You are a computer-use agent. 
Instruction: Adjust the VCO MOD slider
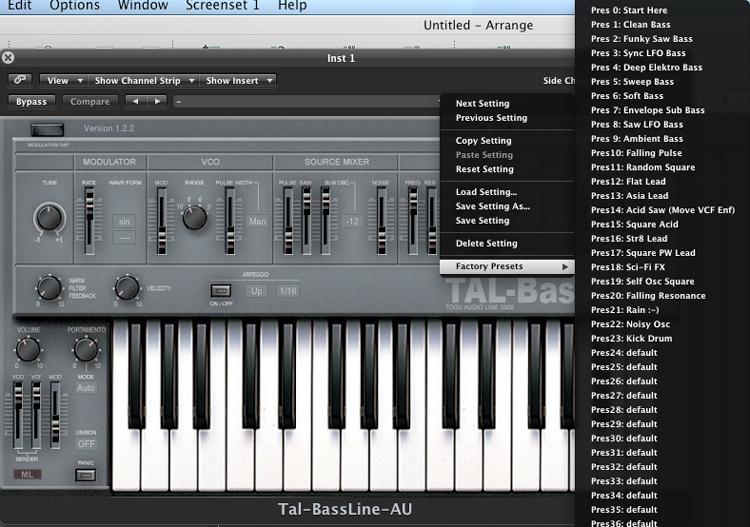[x=162, y=221]
